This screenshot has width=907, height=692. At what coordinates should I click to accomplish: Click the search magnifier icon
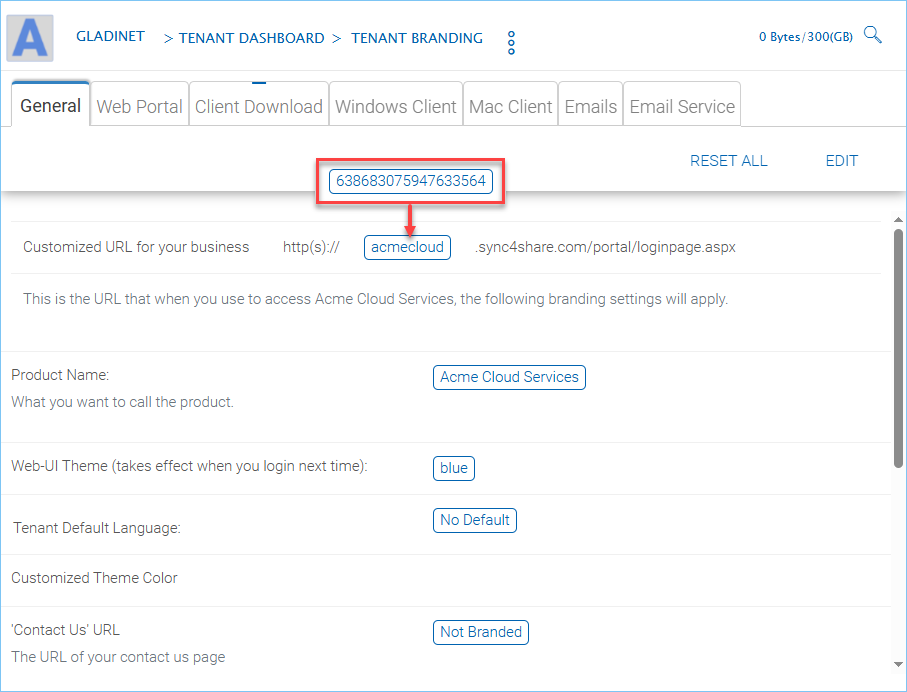[872, 35]
